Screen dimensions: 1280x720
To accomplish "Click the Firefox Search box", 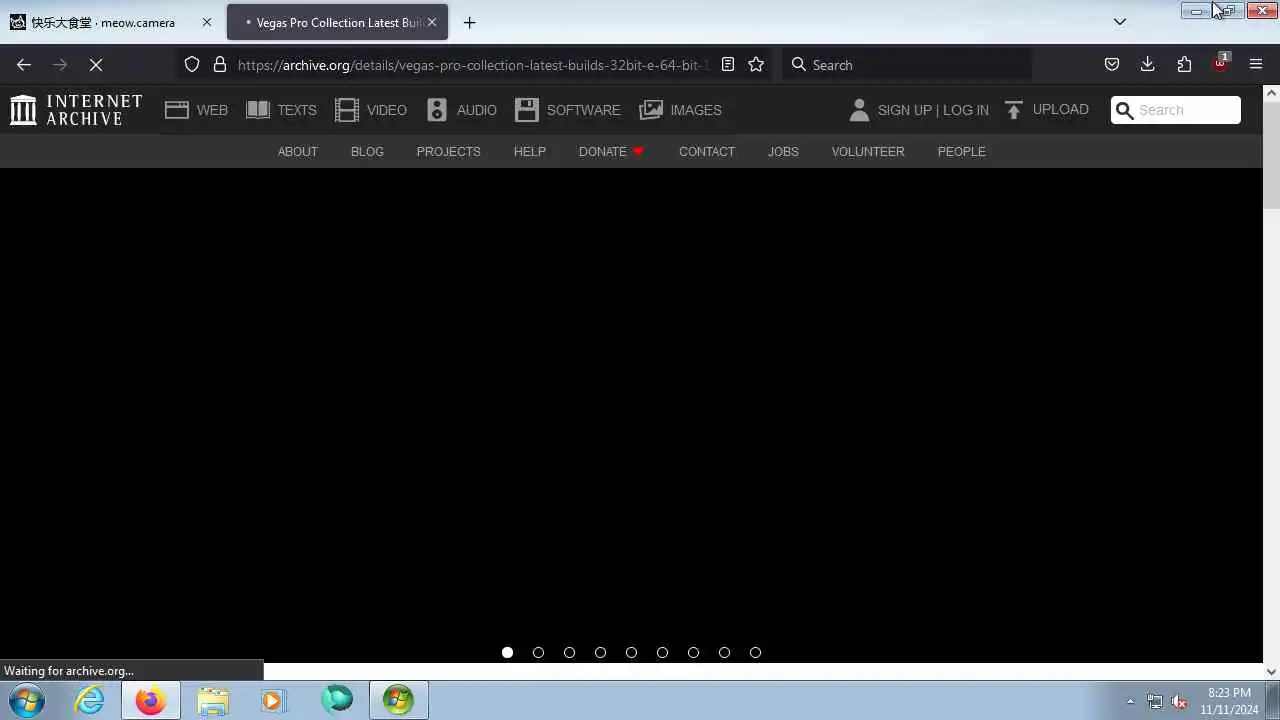I will [907, 65].
